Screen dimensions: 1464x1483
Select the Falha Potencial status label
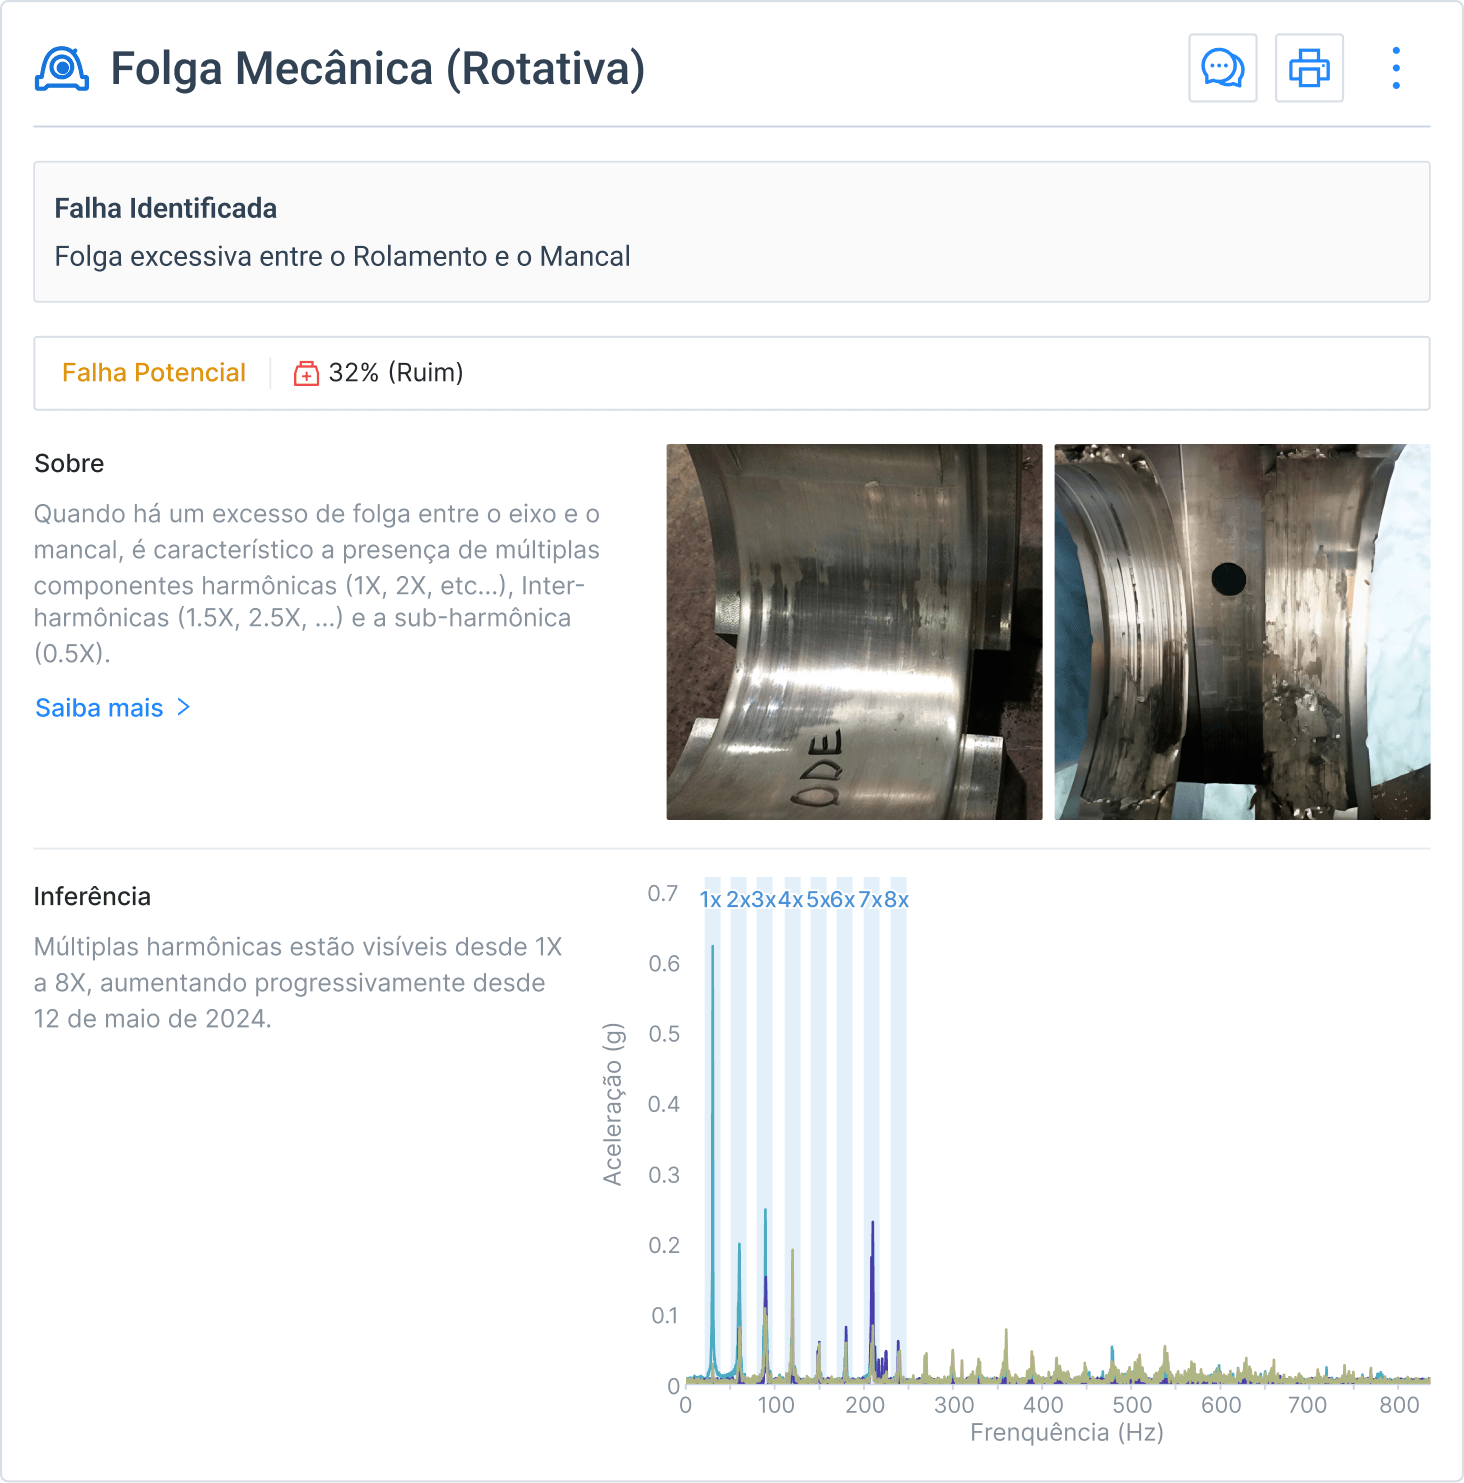click(x=154, y=373)
